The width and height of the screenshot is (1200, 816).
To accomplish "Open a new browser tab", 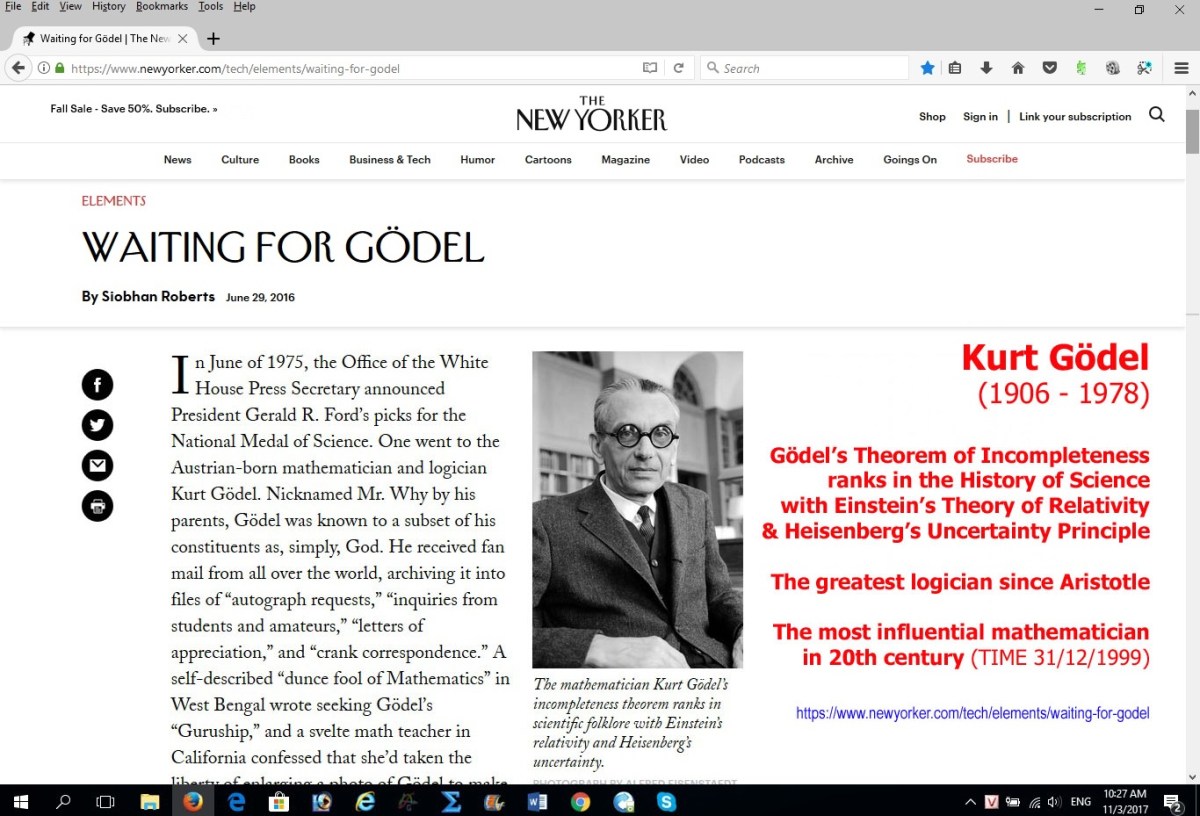I will coord(213,39).
